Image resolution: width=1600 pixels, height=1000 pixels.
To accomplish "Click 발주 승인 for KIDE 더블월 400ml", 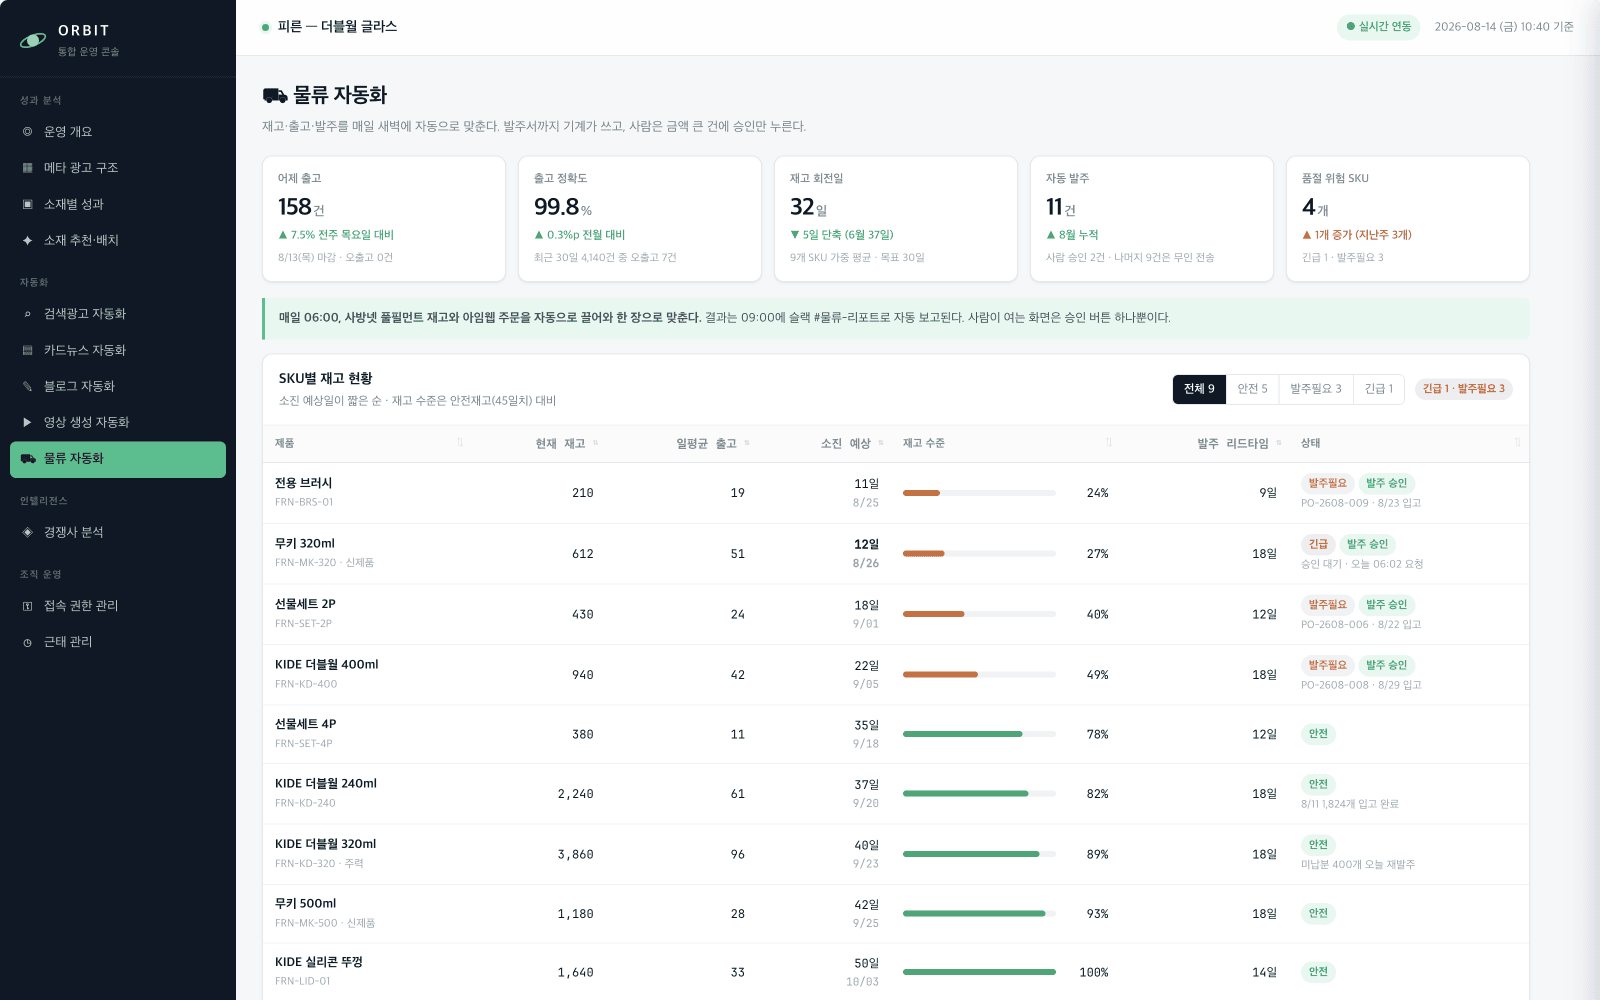I will tap(1386, 665).
